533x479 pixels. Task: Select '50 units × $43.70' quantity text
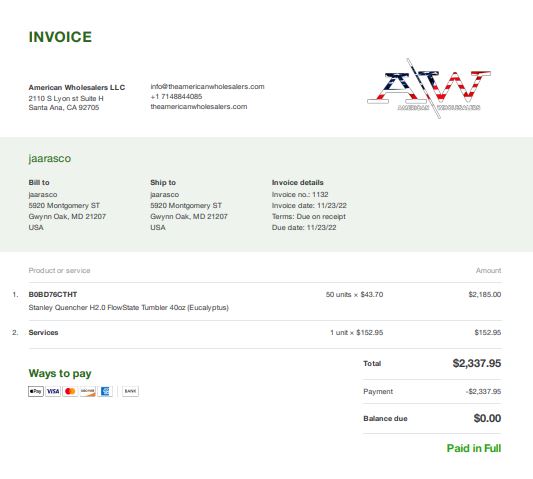[355, 294]
